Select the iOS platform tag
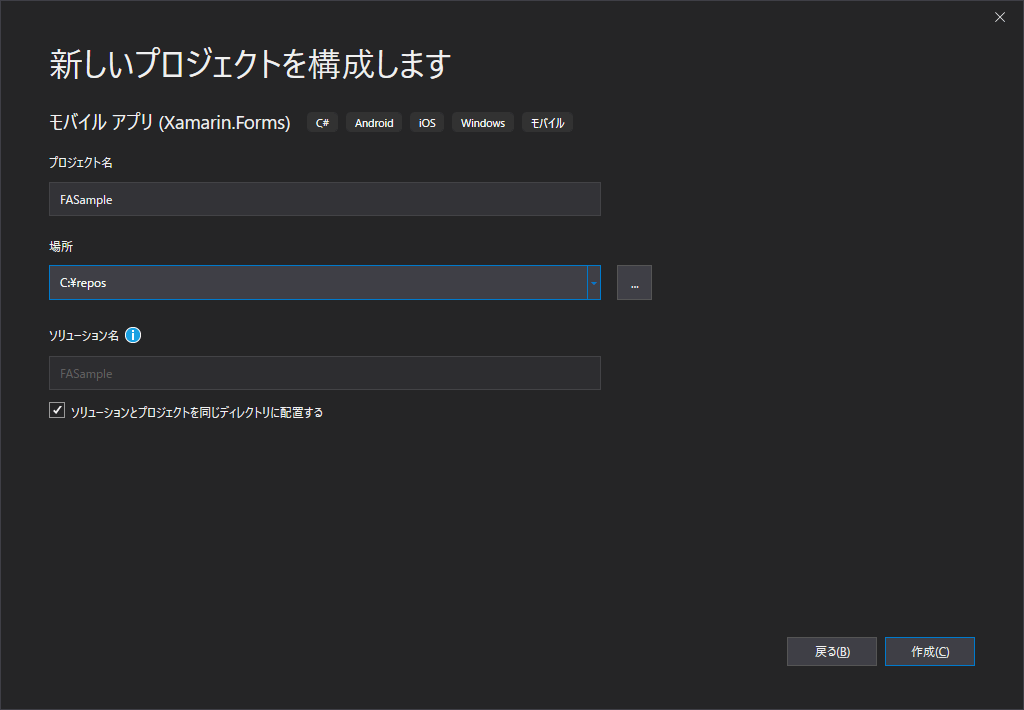The width and height of the screenshot is (1024, 710). coord(426,122)
